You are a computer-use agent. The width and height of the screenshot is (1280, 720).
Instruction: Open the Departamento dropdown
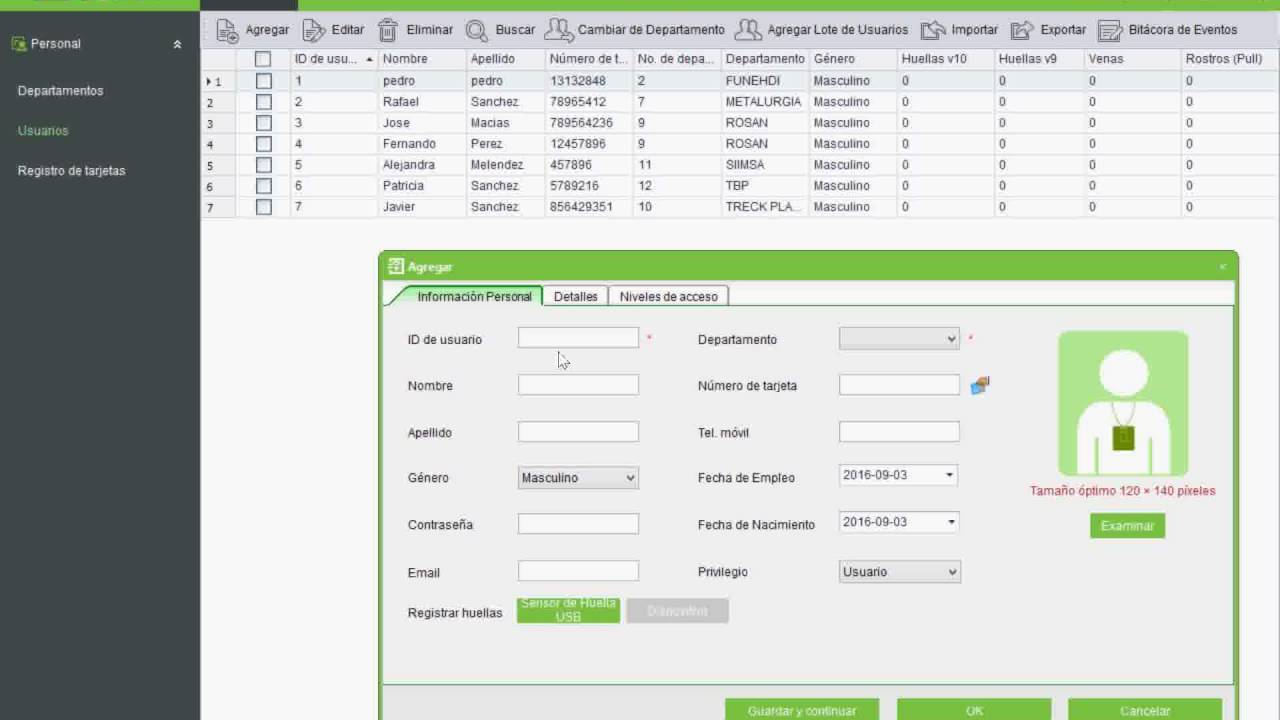click(898, 339)
